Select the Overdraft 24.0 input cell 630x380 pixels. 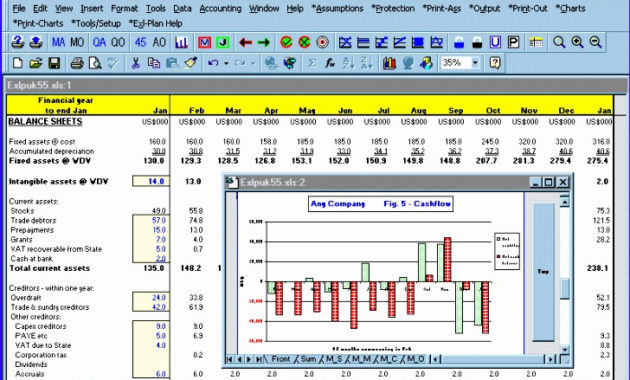(x=151, y=298)
